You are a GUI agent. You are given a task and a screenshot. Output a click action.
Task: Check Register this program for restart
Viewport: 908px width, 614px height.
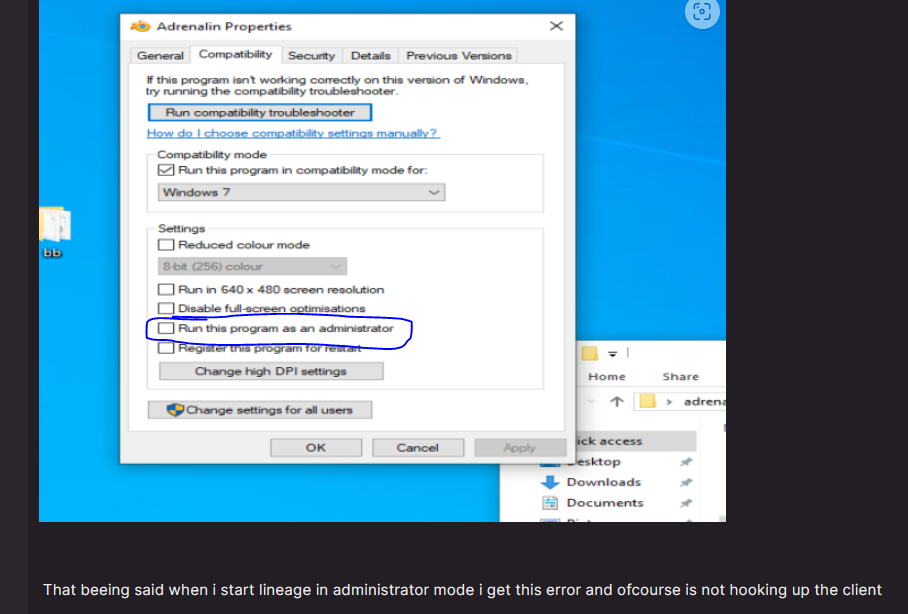click(166, 348)
